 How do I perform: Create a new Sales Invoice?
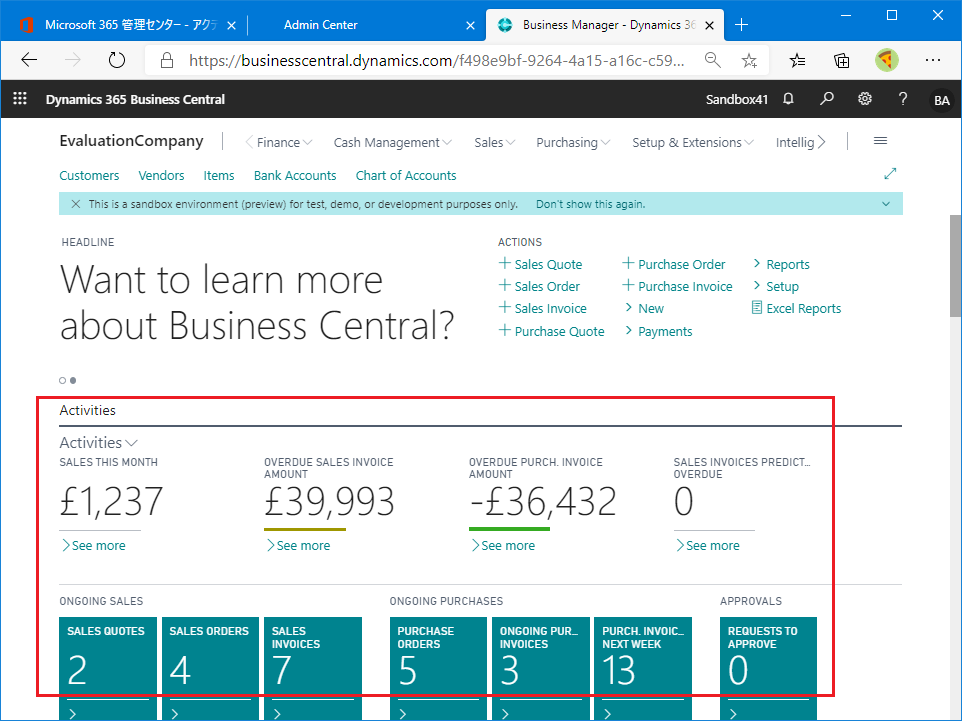(x=542, y=308)
